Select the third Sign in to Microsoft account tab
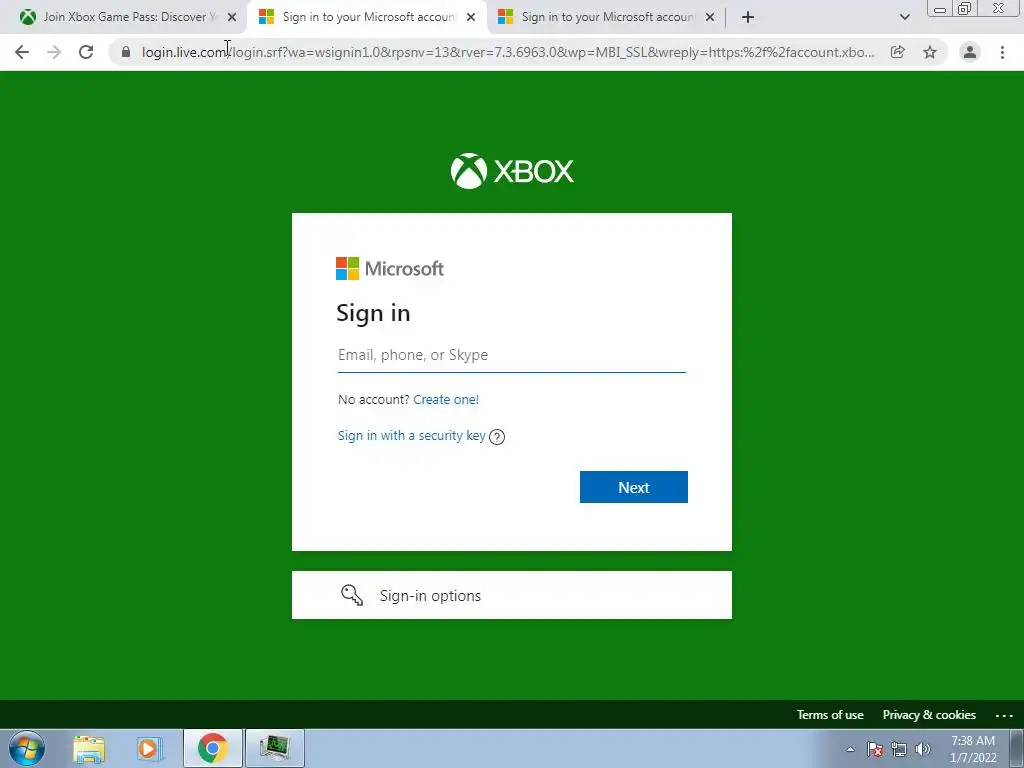The width and height of the screenshot is (1024, 768). tap(606, 17)
